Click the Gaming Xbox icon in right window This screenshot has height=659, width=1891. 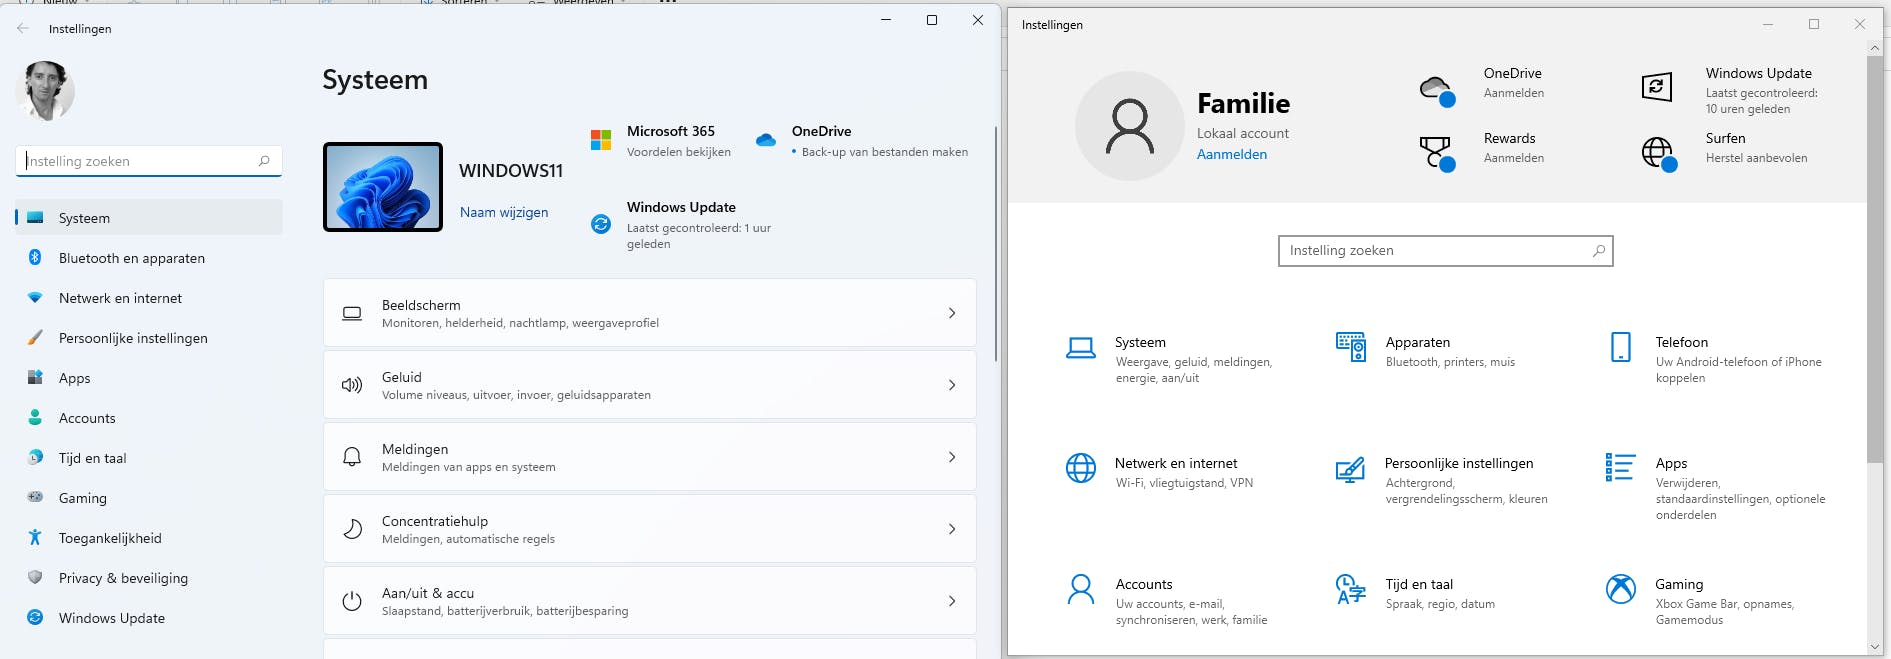pos(1620,590)
